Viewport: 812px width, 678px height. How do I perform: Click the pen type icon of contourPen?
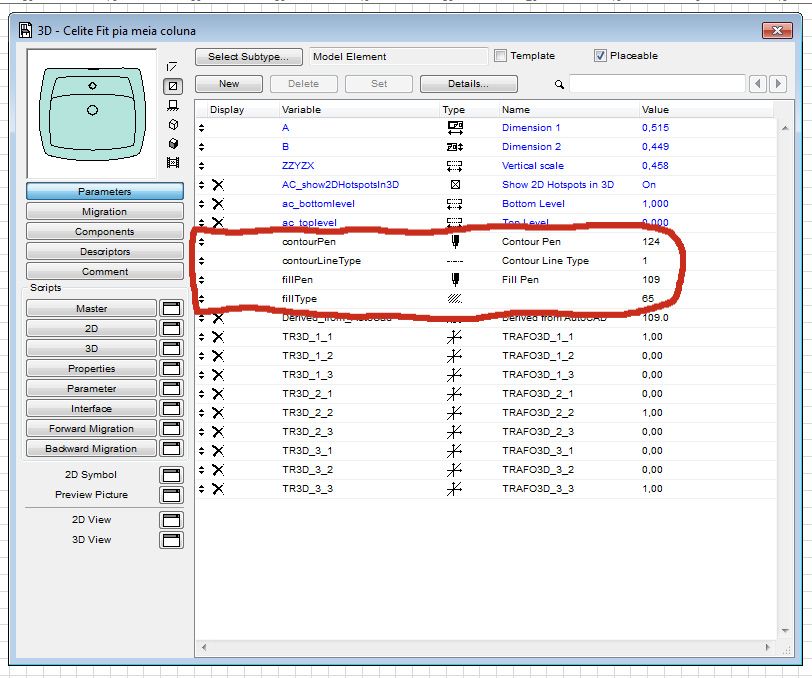(455, 241)
